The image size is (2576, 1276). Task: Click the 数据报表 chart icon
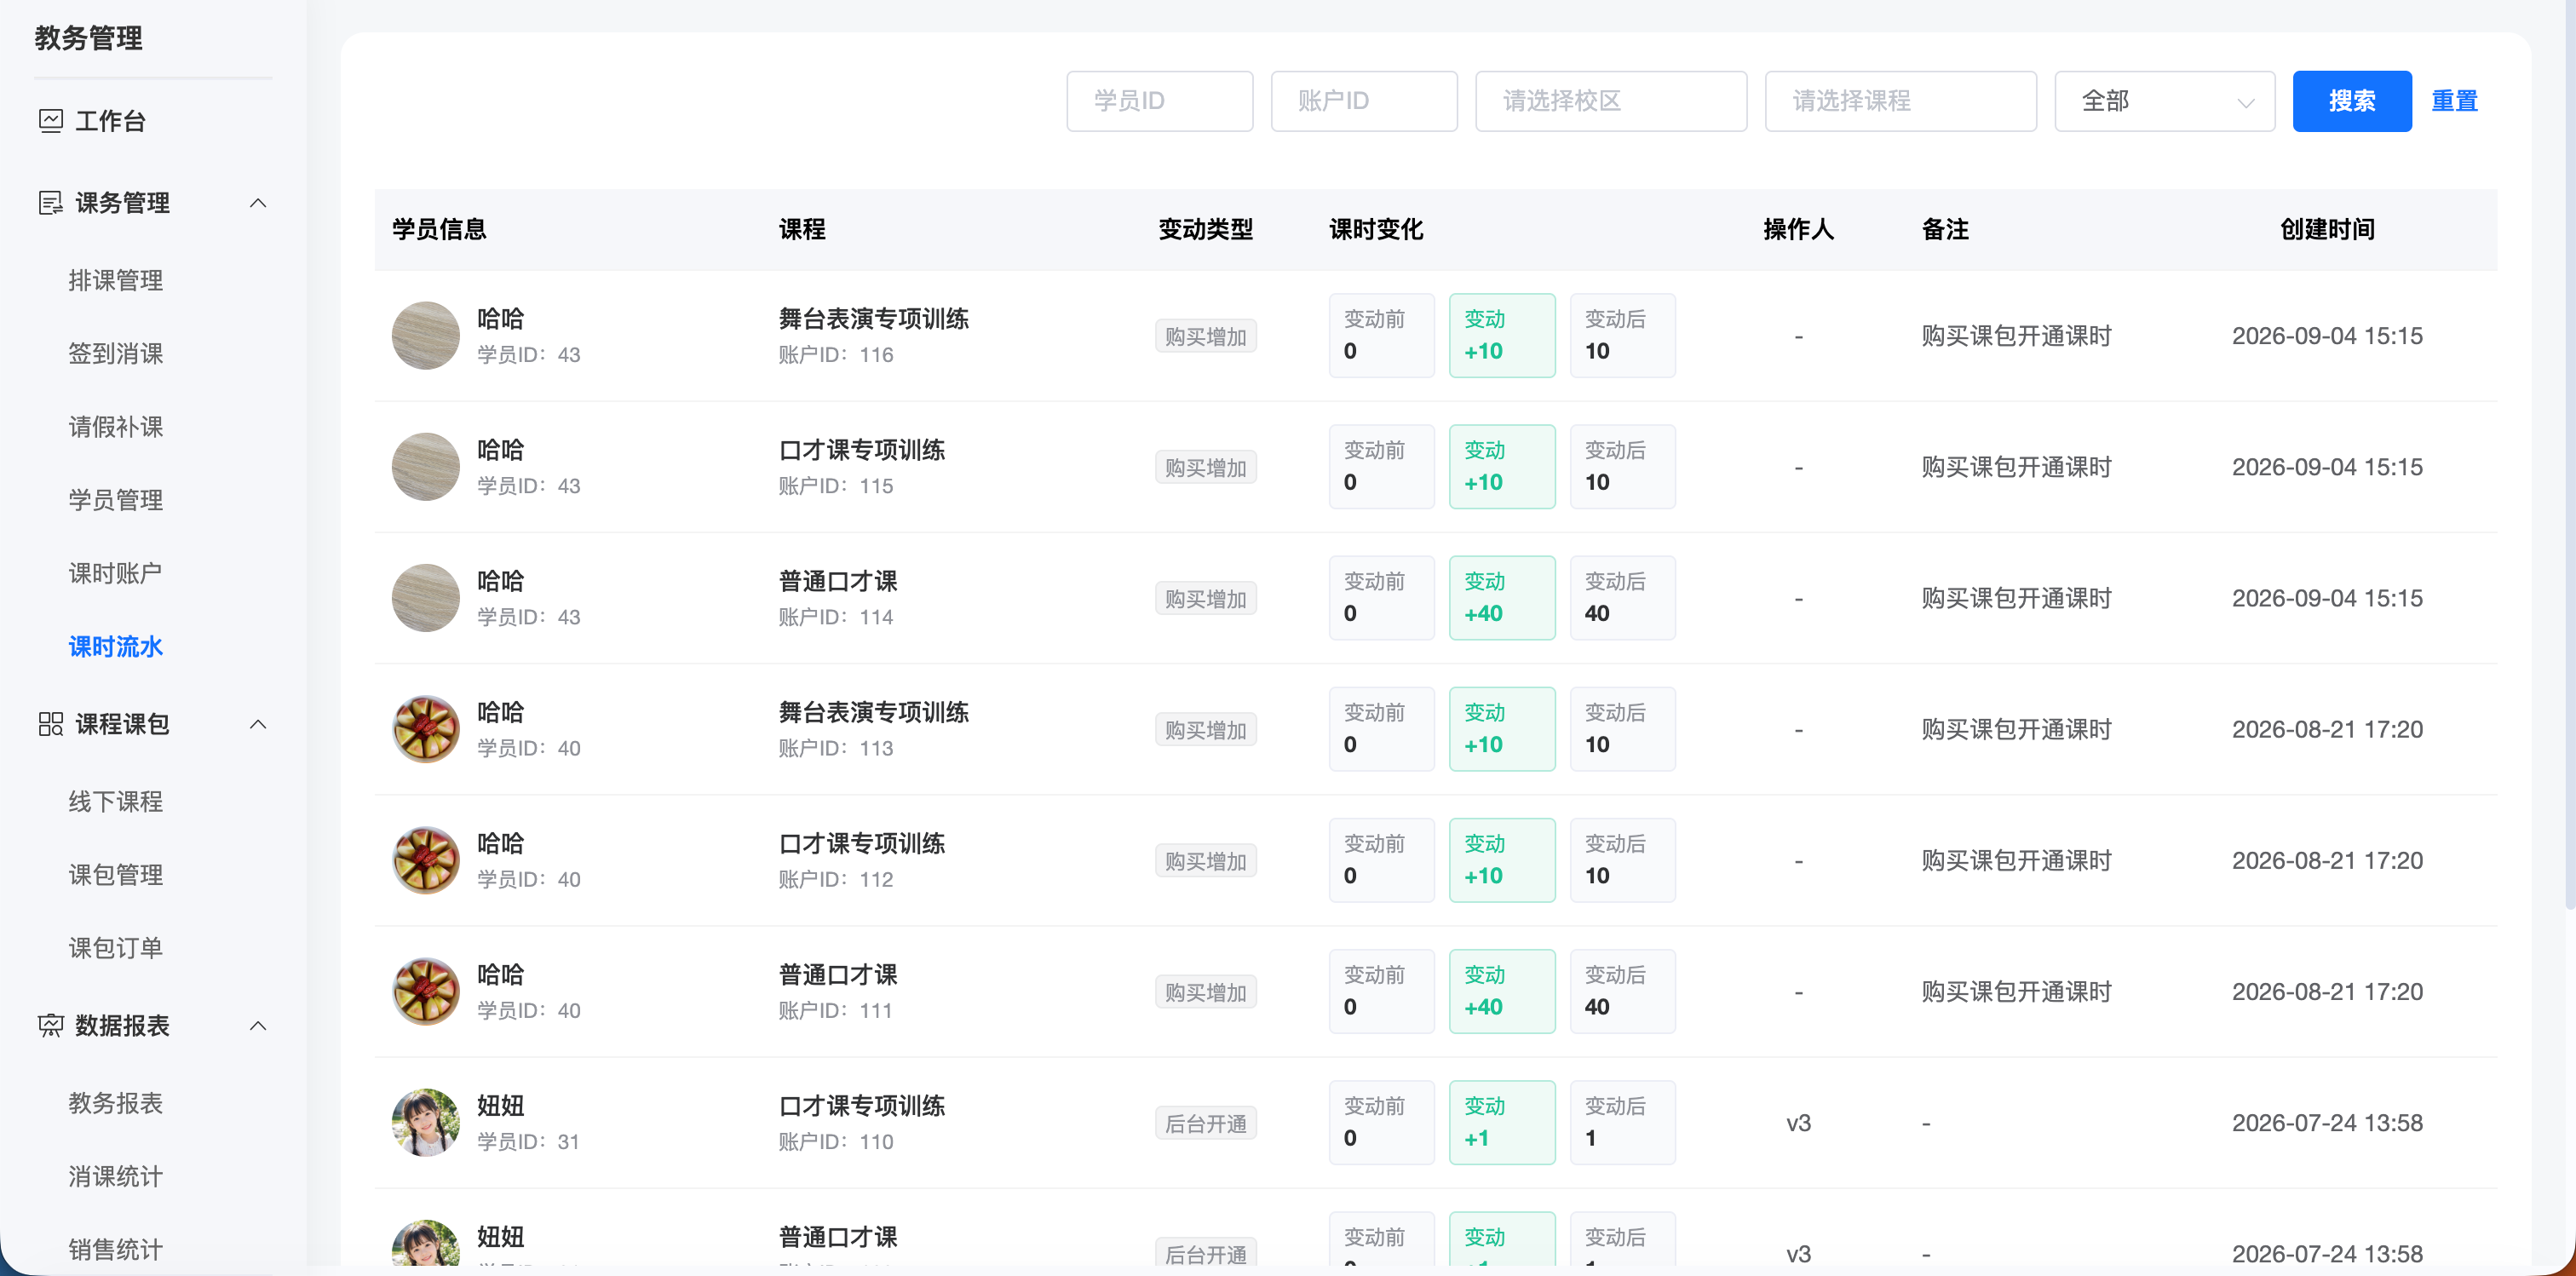tap(50, 1025)
